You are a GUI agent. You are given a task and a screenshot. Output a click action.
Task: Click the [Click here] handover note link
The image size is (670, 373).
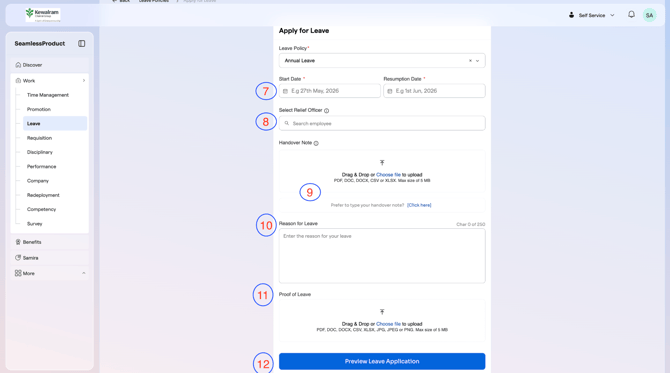coord(419,205)
